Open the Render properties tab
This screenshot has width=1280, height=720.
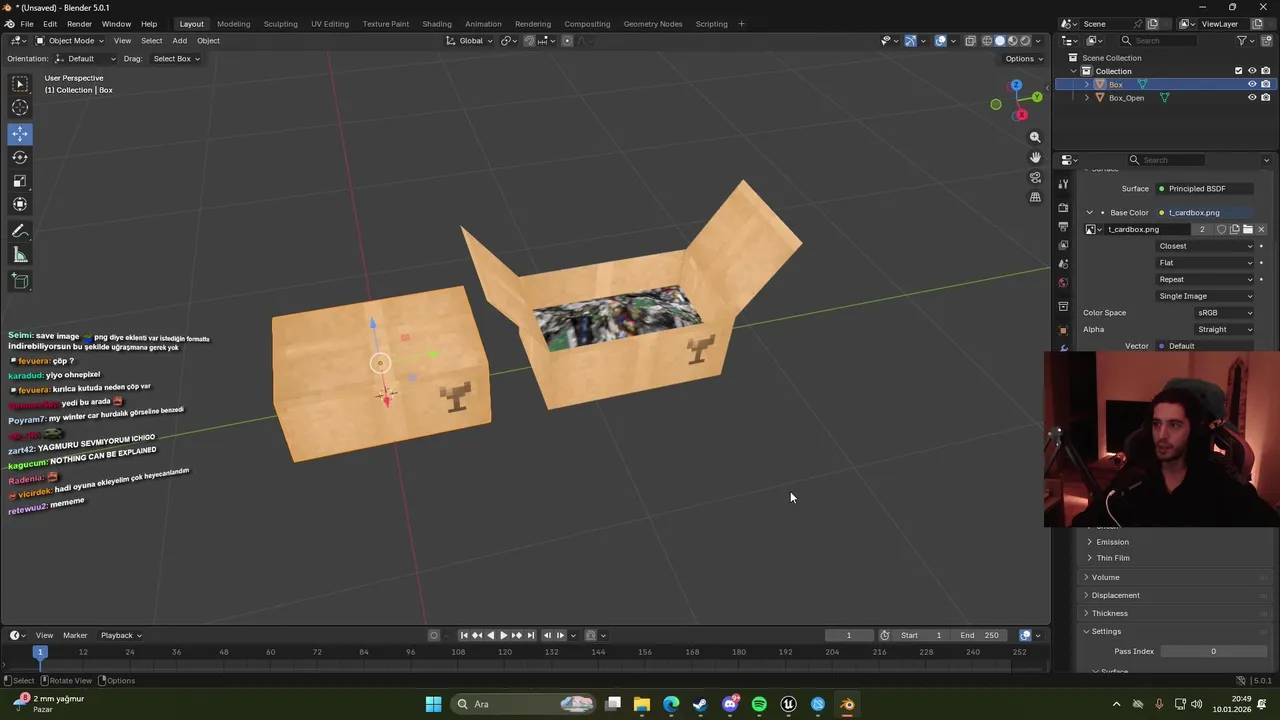(x=1063, y=207)
